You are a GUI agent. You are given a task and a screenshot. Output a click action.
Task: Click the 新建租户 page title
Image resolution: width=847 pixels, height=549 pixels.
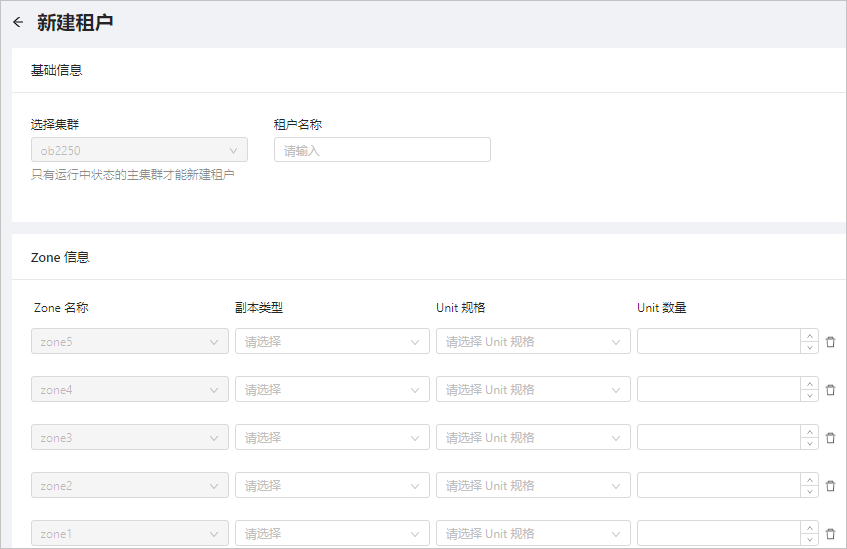[75, 22]
